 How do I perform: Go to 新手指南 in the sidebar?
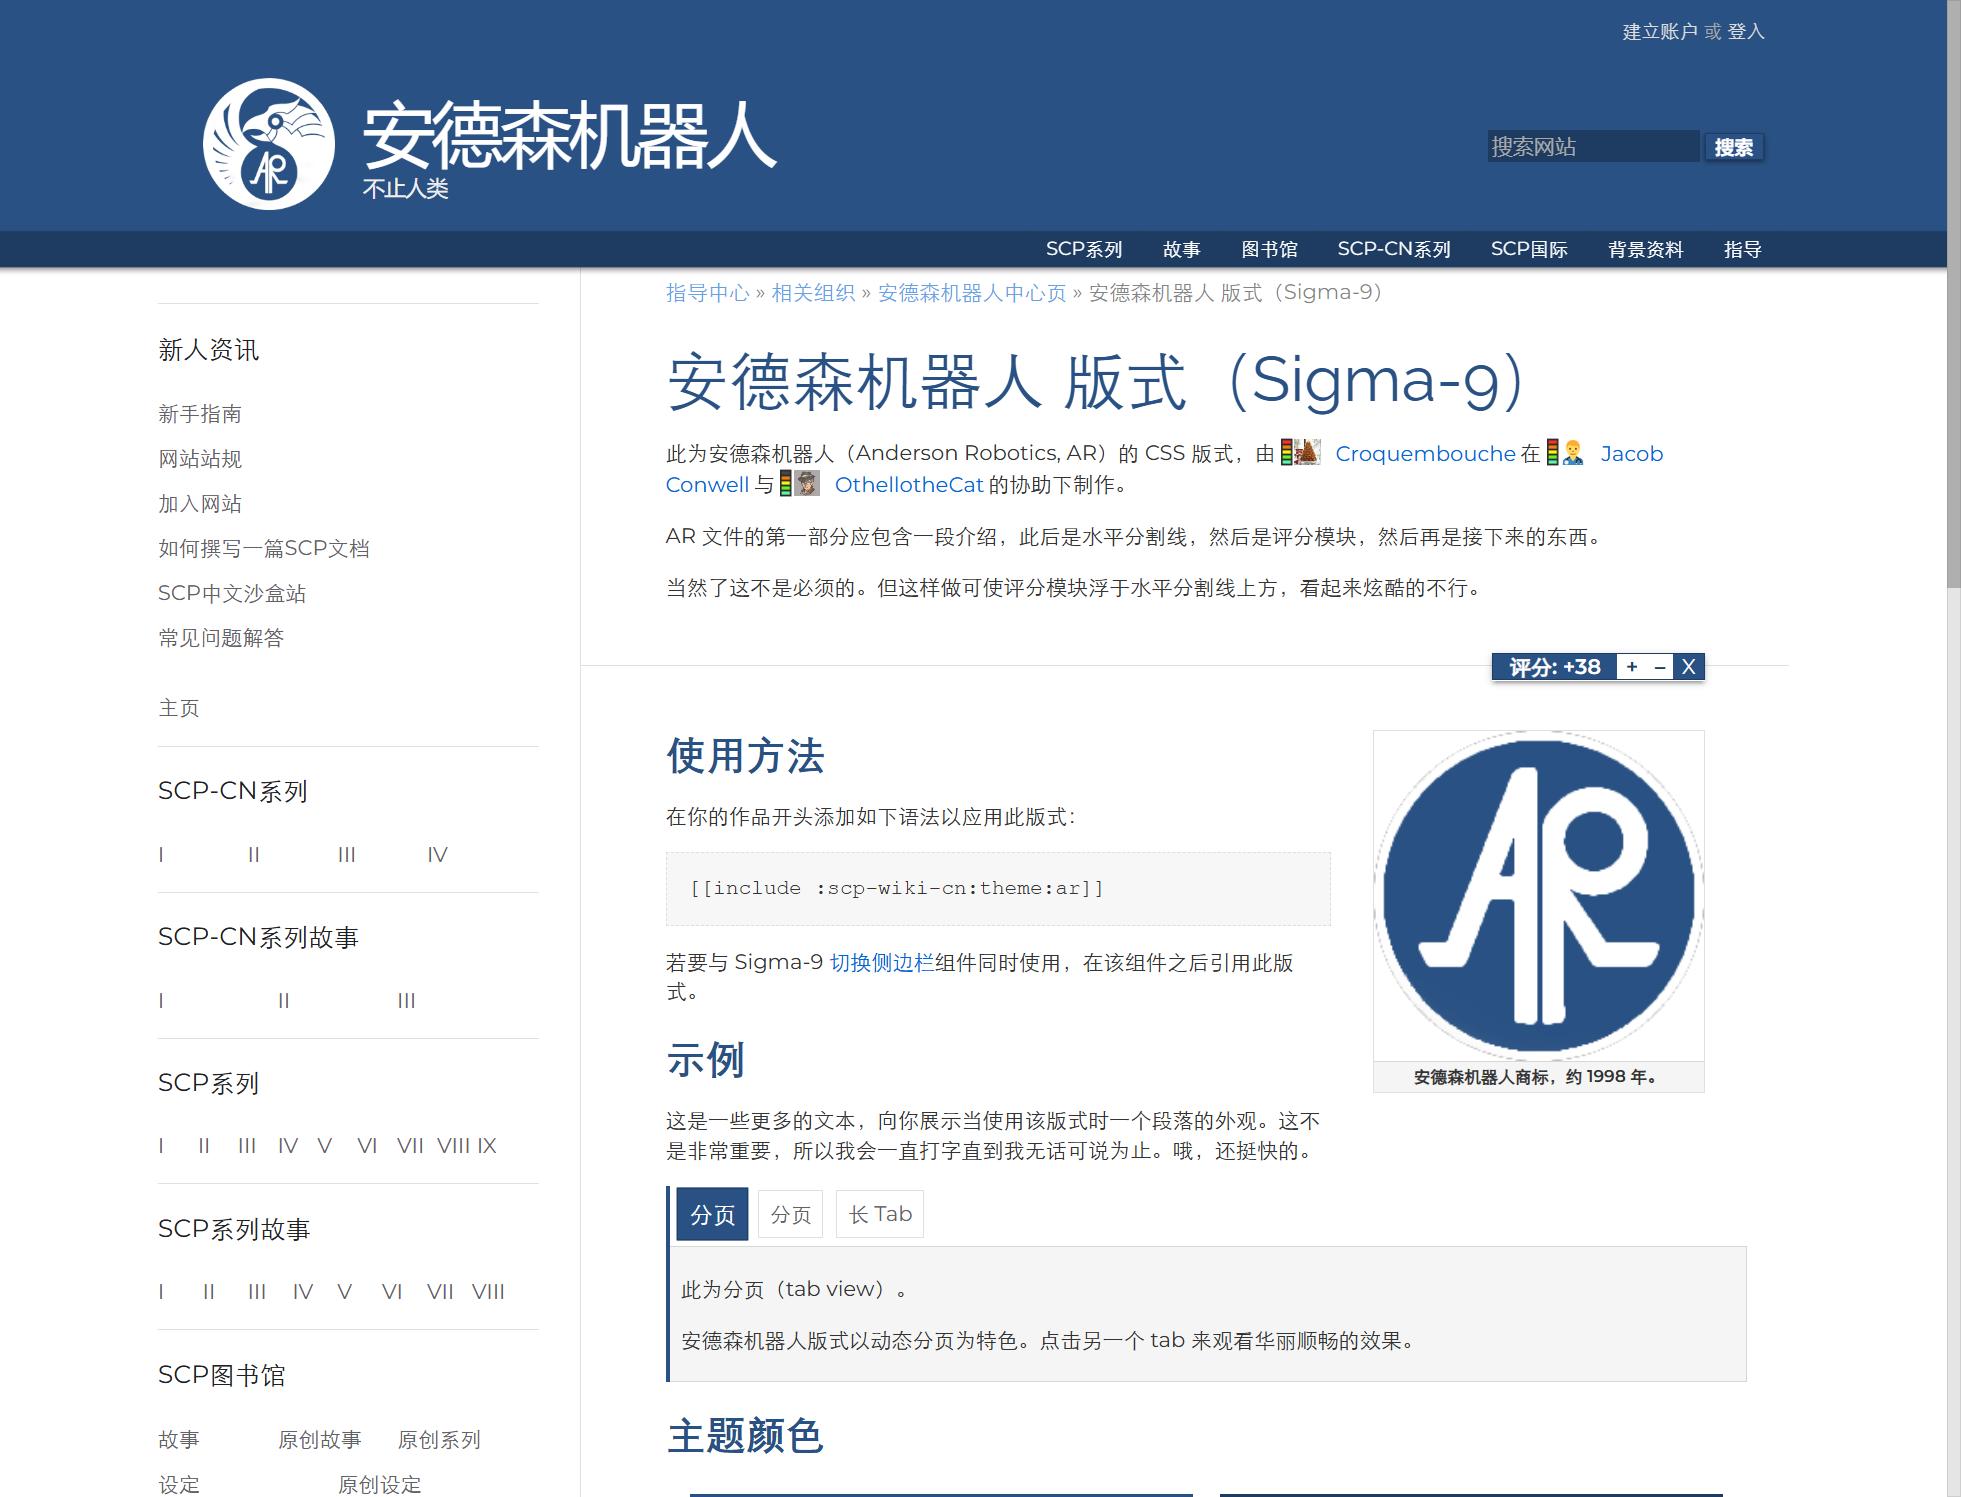(200, 414)
